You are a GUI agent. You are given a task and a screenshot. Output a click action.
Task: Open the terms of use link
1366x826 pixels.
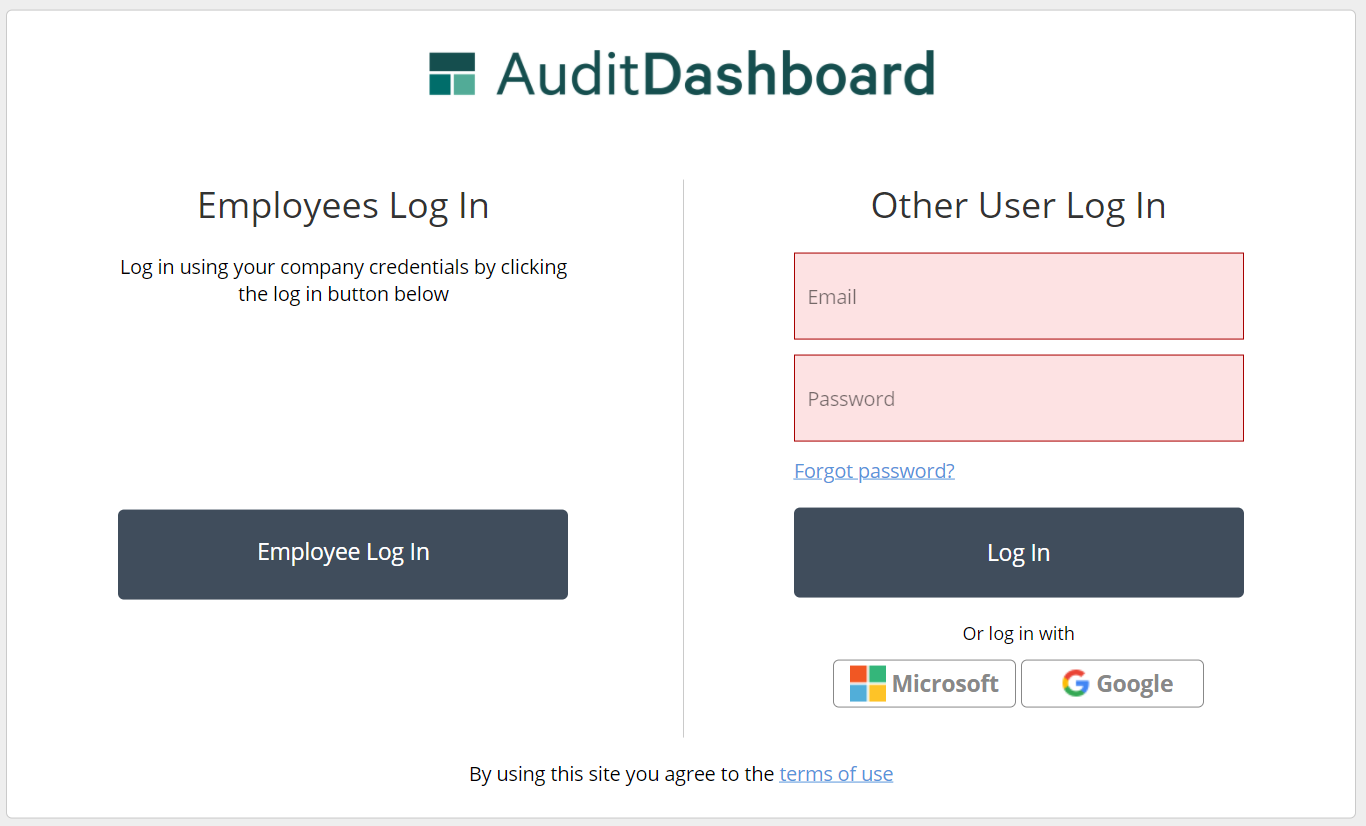pyautogui.click(x=836, y=774)
